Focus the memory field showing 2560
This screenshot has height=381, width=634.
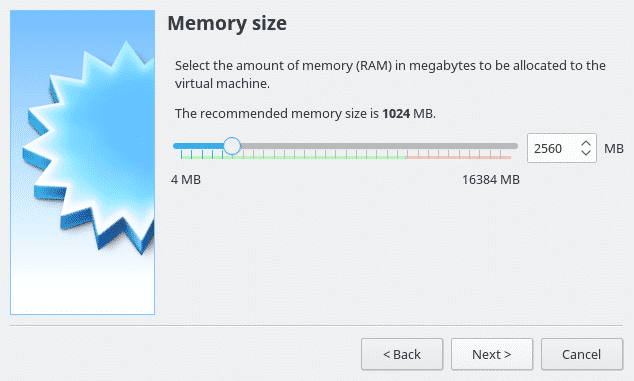[x=554, y=148]
